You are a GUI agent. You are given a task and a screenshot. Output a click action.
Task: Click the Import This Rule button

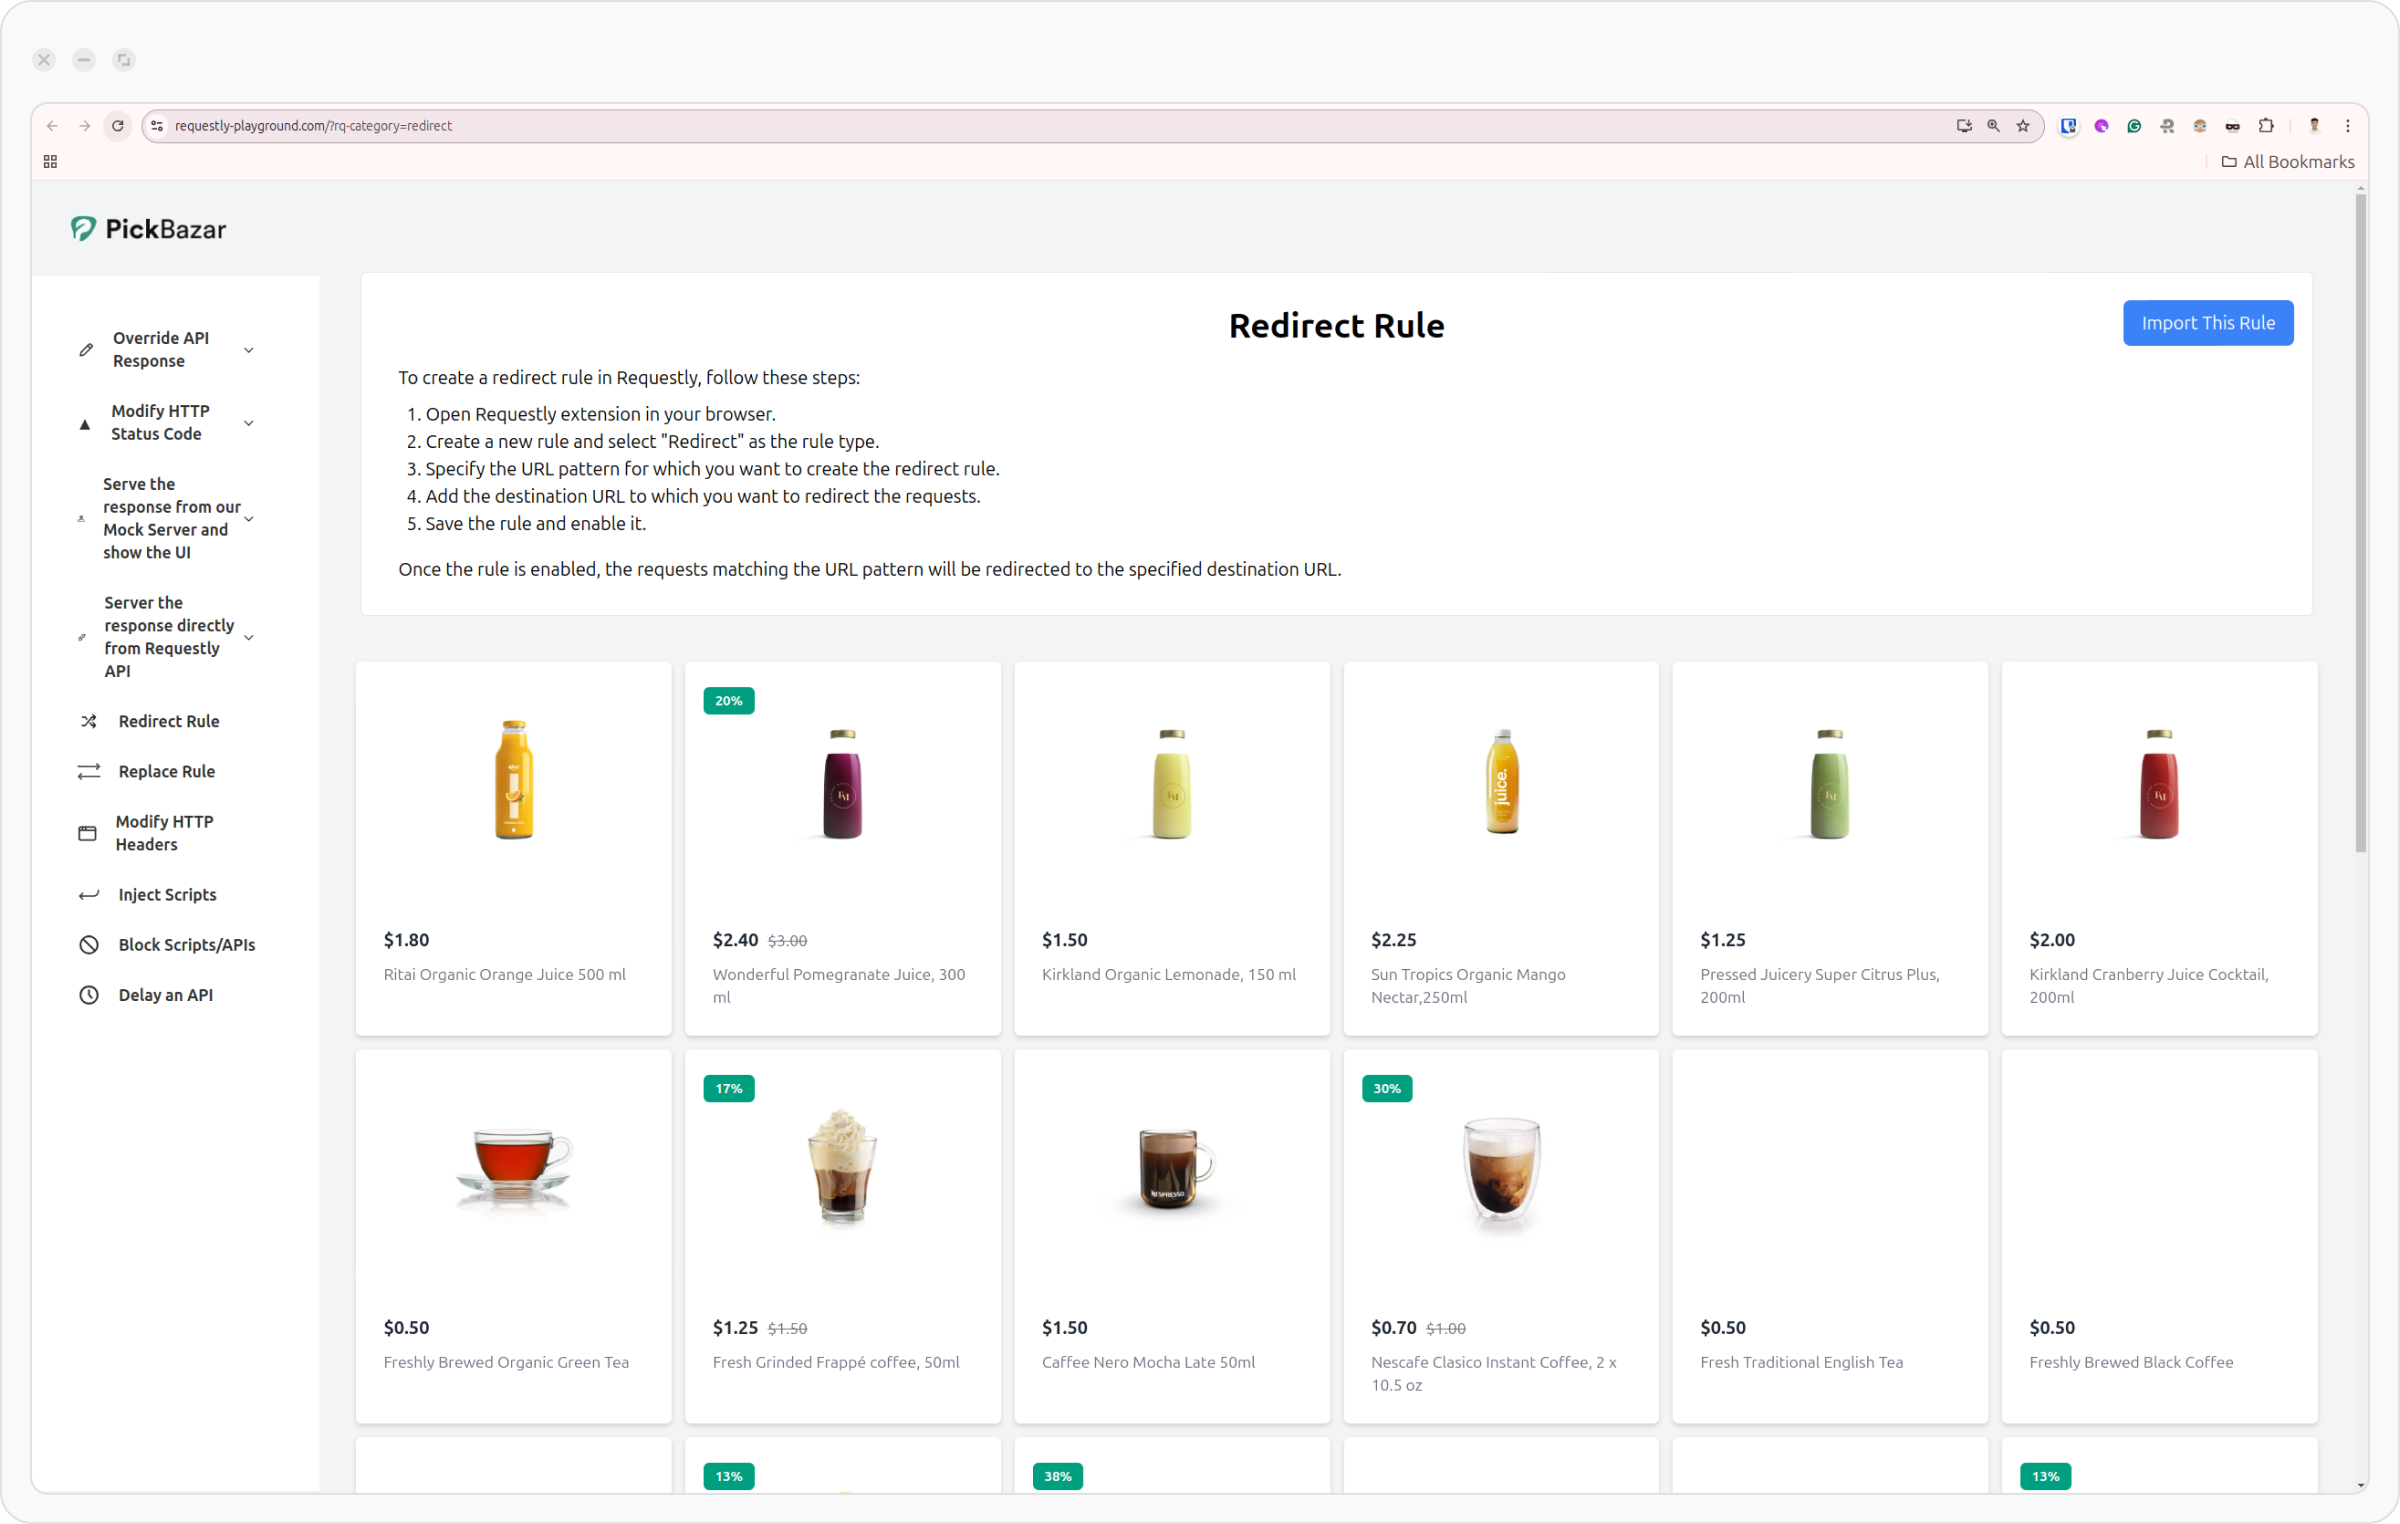2207,323
